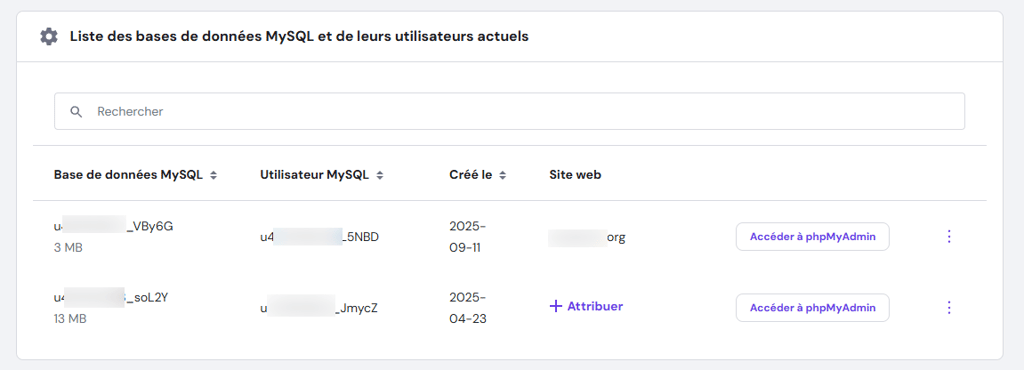1024x370 pixels.
Task: Click the 13 MB size label
Action: click(x=71, y=319)
